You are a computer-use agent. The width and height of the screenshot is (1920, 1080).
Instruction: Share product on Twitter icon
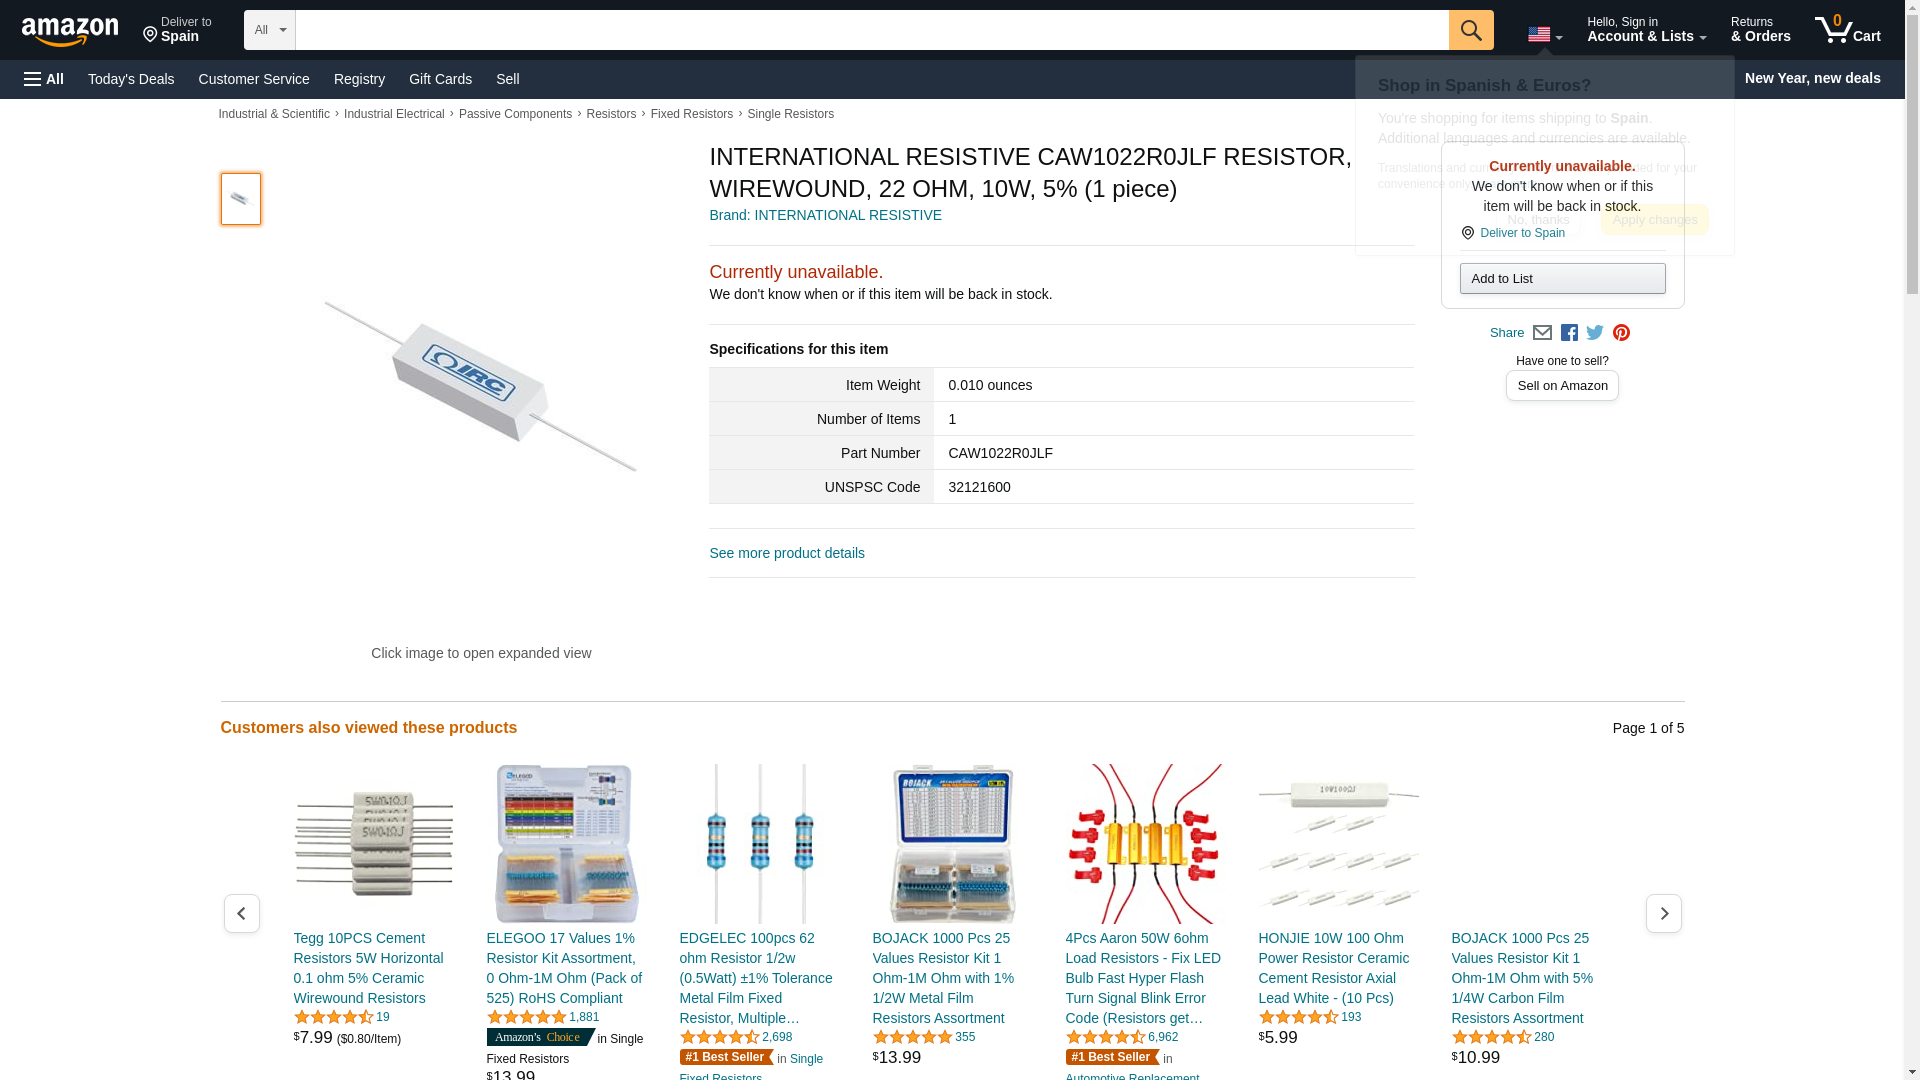(x=1595, y=333)
